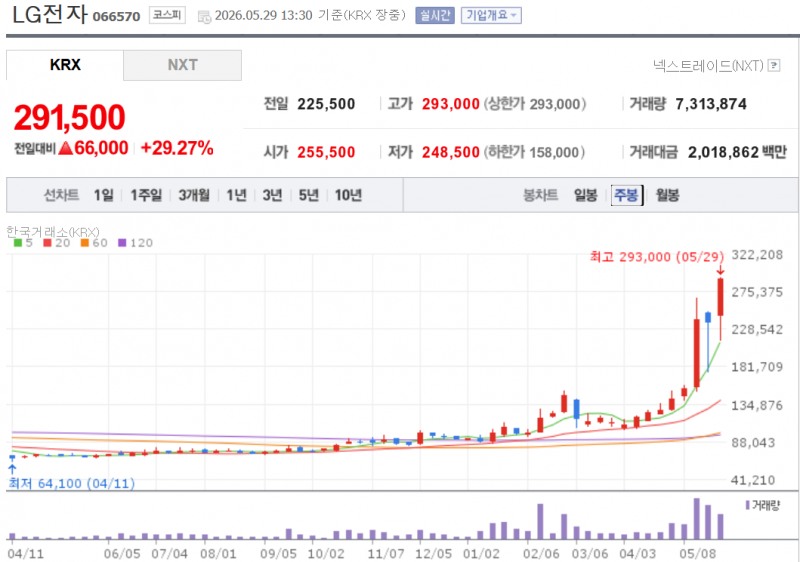Open the 넥스트레이드(NXT) help link

[x=708, y=65]
